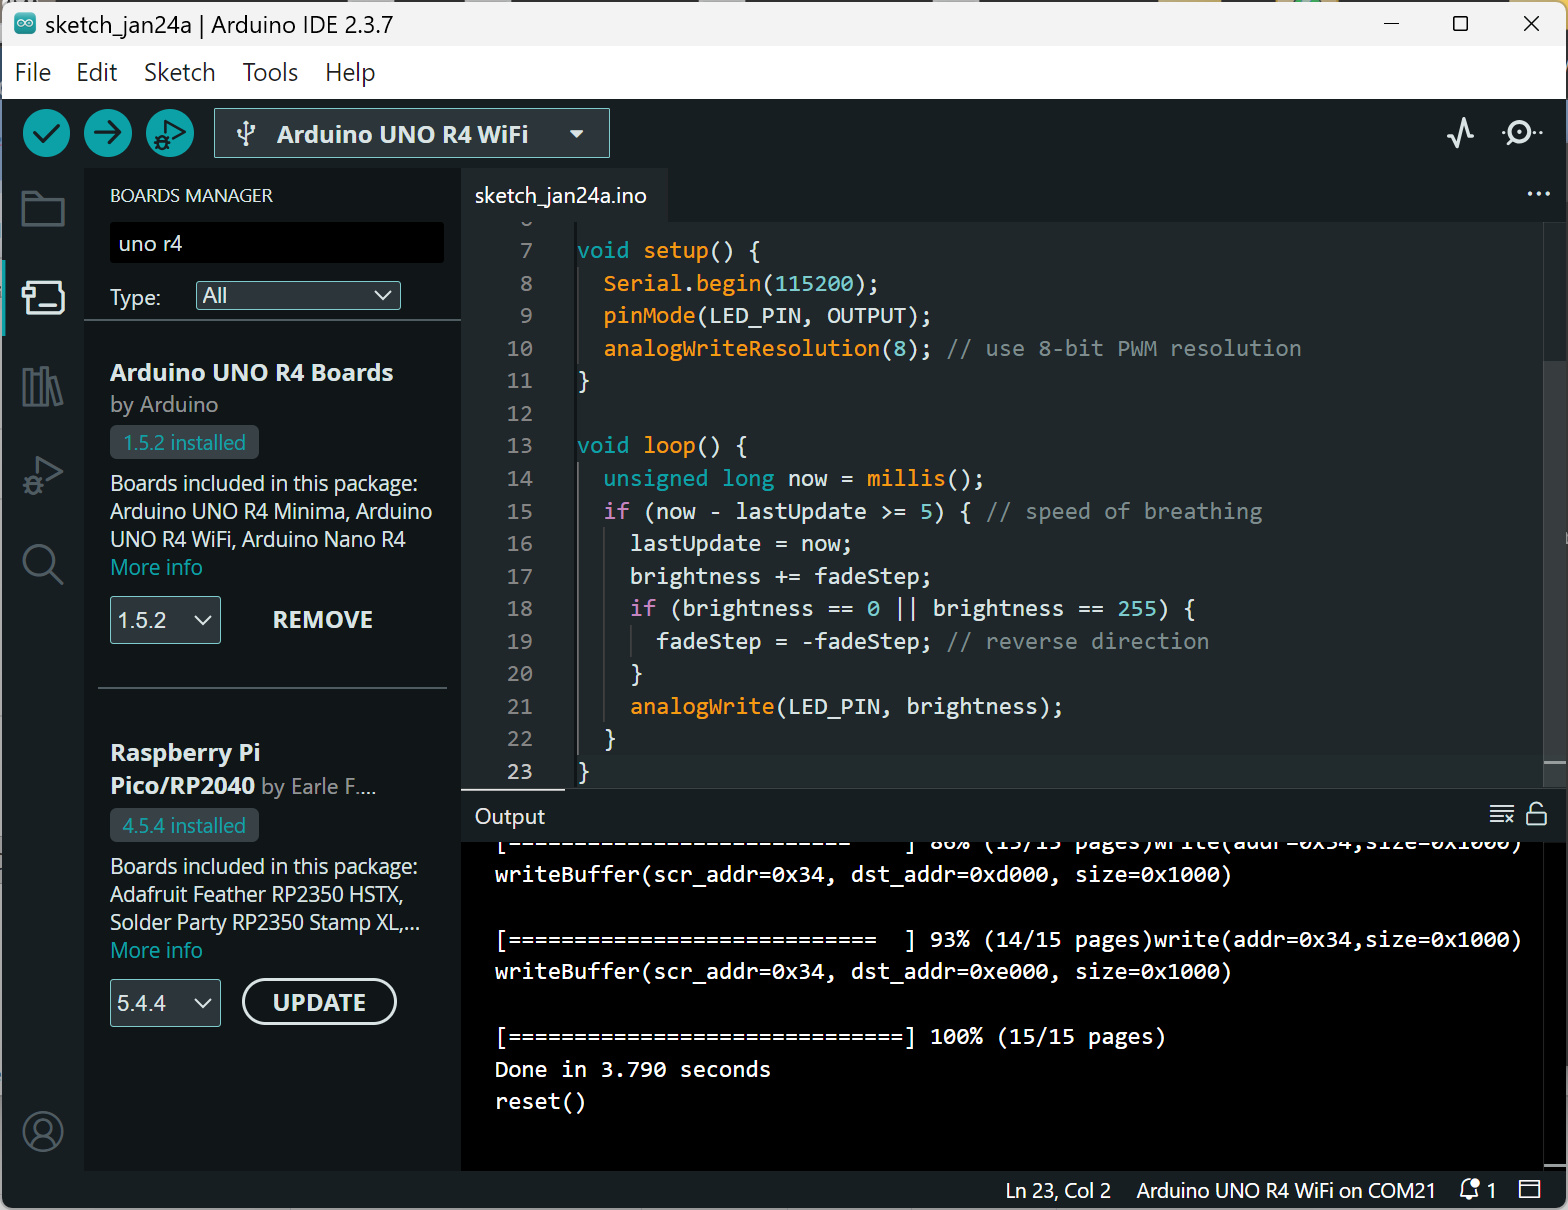Toggle the Boards Manager sidebar panel
Image resolution: width=1568 pixels, height=1210 pixels.
coord(43,297)
